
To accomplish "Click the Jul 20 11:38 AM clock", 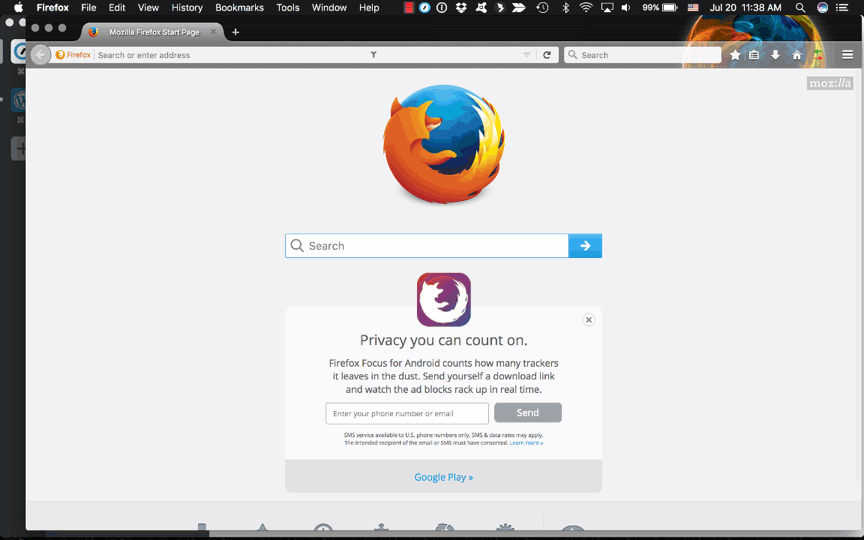I will [746, 8].
